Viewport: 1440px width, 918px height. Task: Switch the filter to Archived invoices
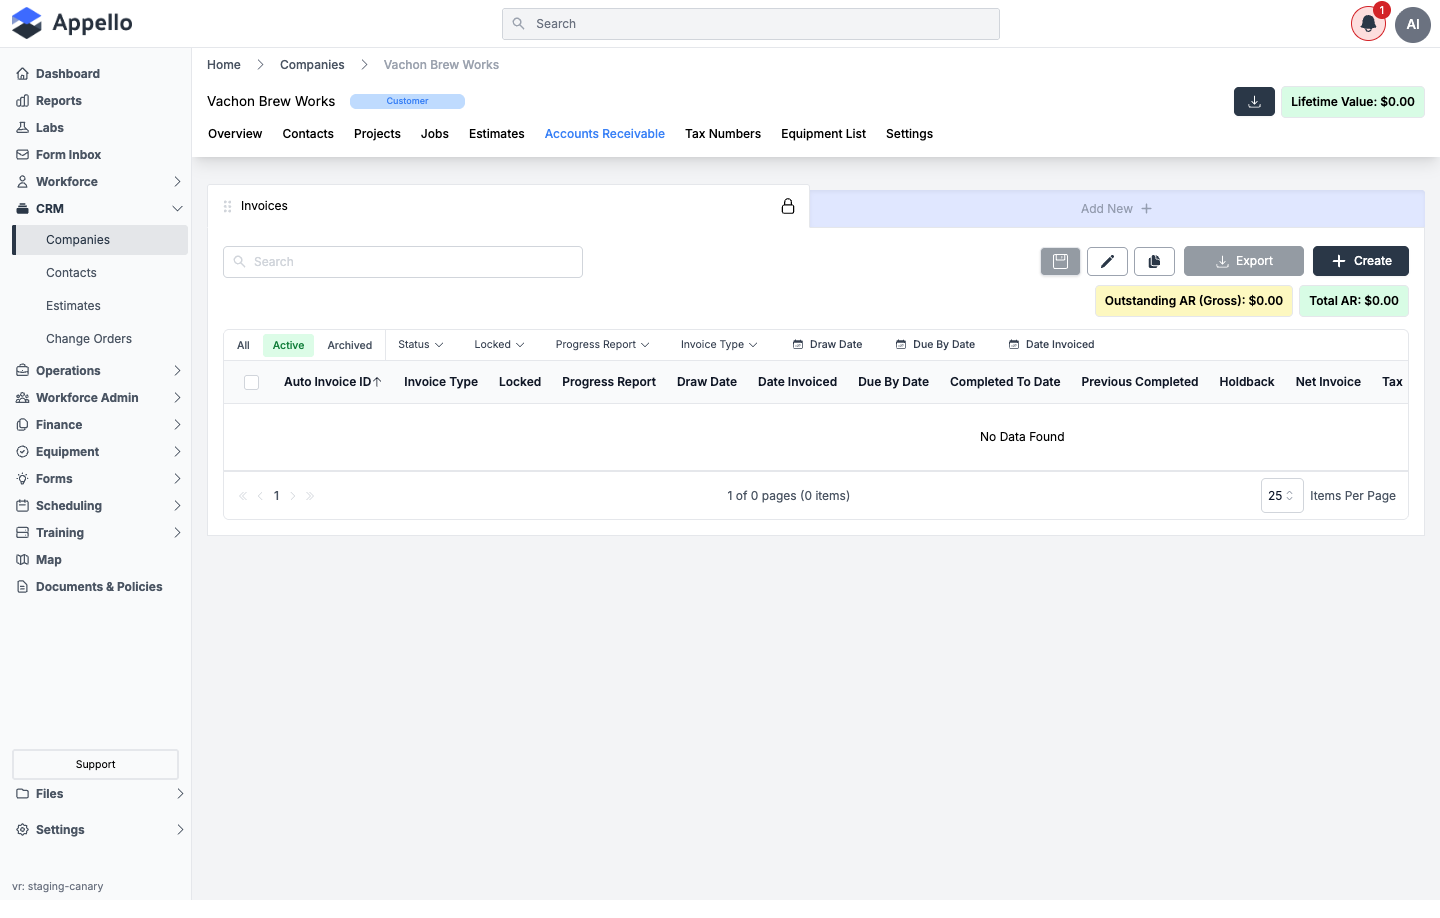tap(350, 345)
